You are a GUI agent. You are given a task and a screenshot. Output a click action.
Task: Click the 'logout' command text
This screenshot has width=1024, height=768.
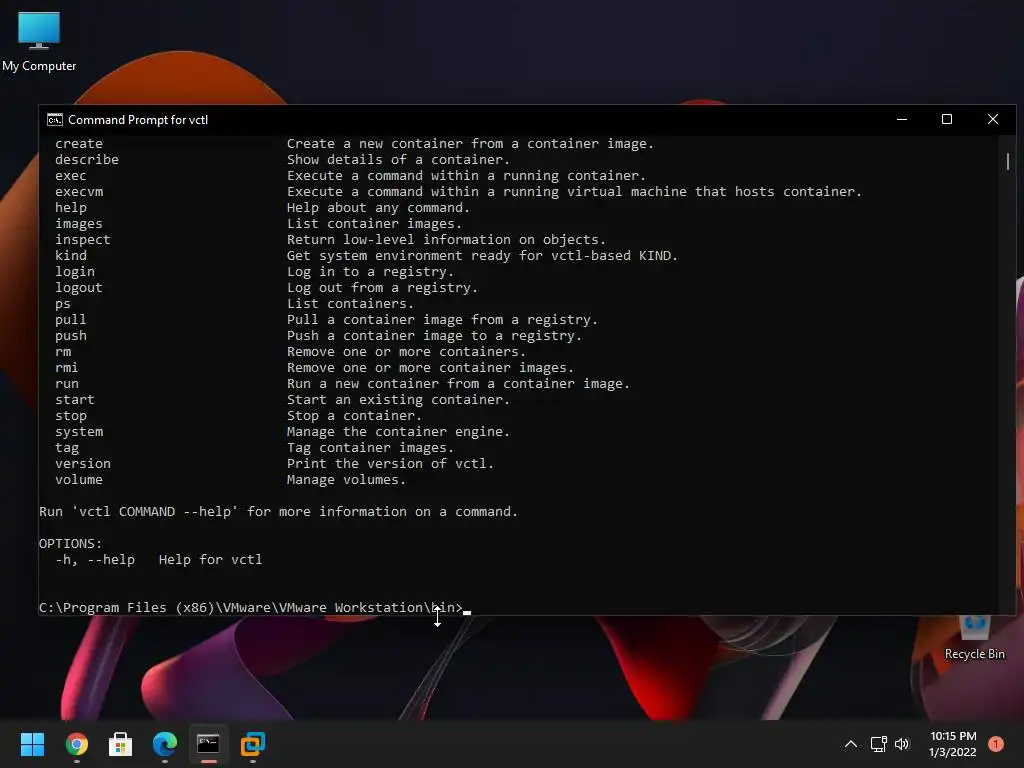click(79, 287)
